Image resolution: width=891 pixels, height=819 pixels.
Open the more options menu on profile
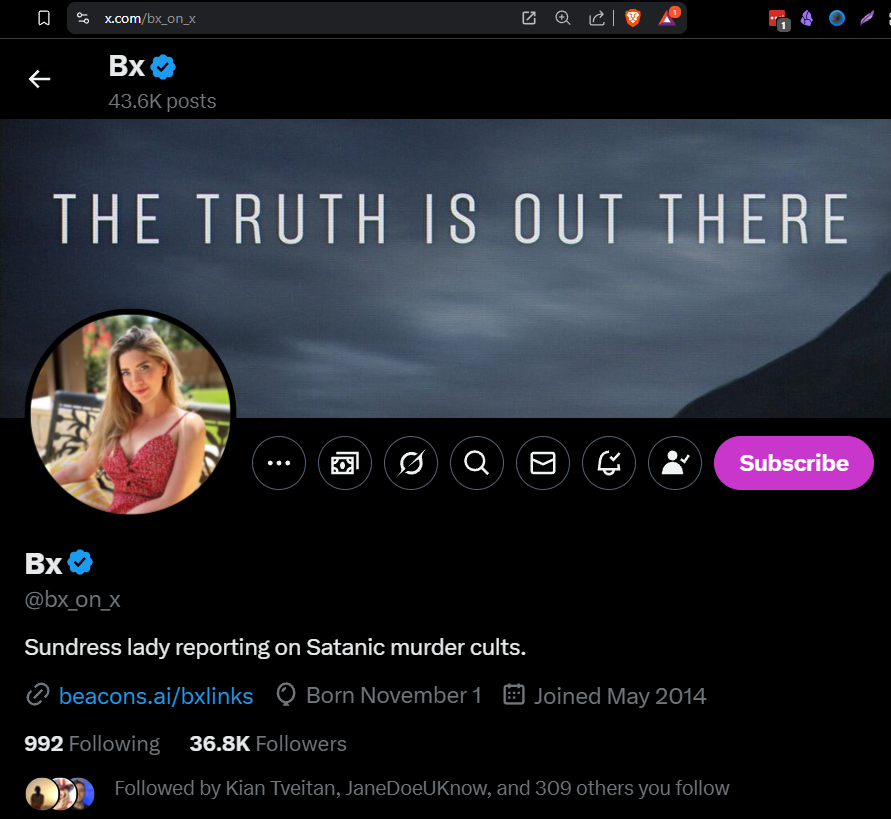pos(278,462)
